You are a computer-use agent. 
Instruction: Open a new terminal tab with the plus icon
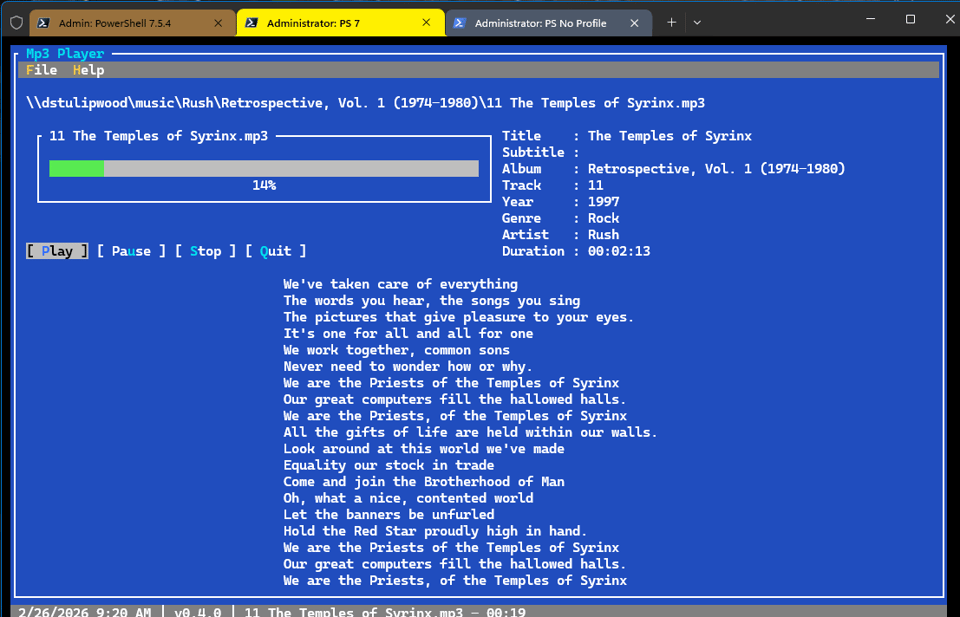[671, 21]
